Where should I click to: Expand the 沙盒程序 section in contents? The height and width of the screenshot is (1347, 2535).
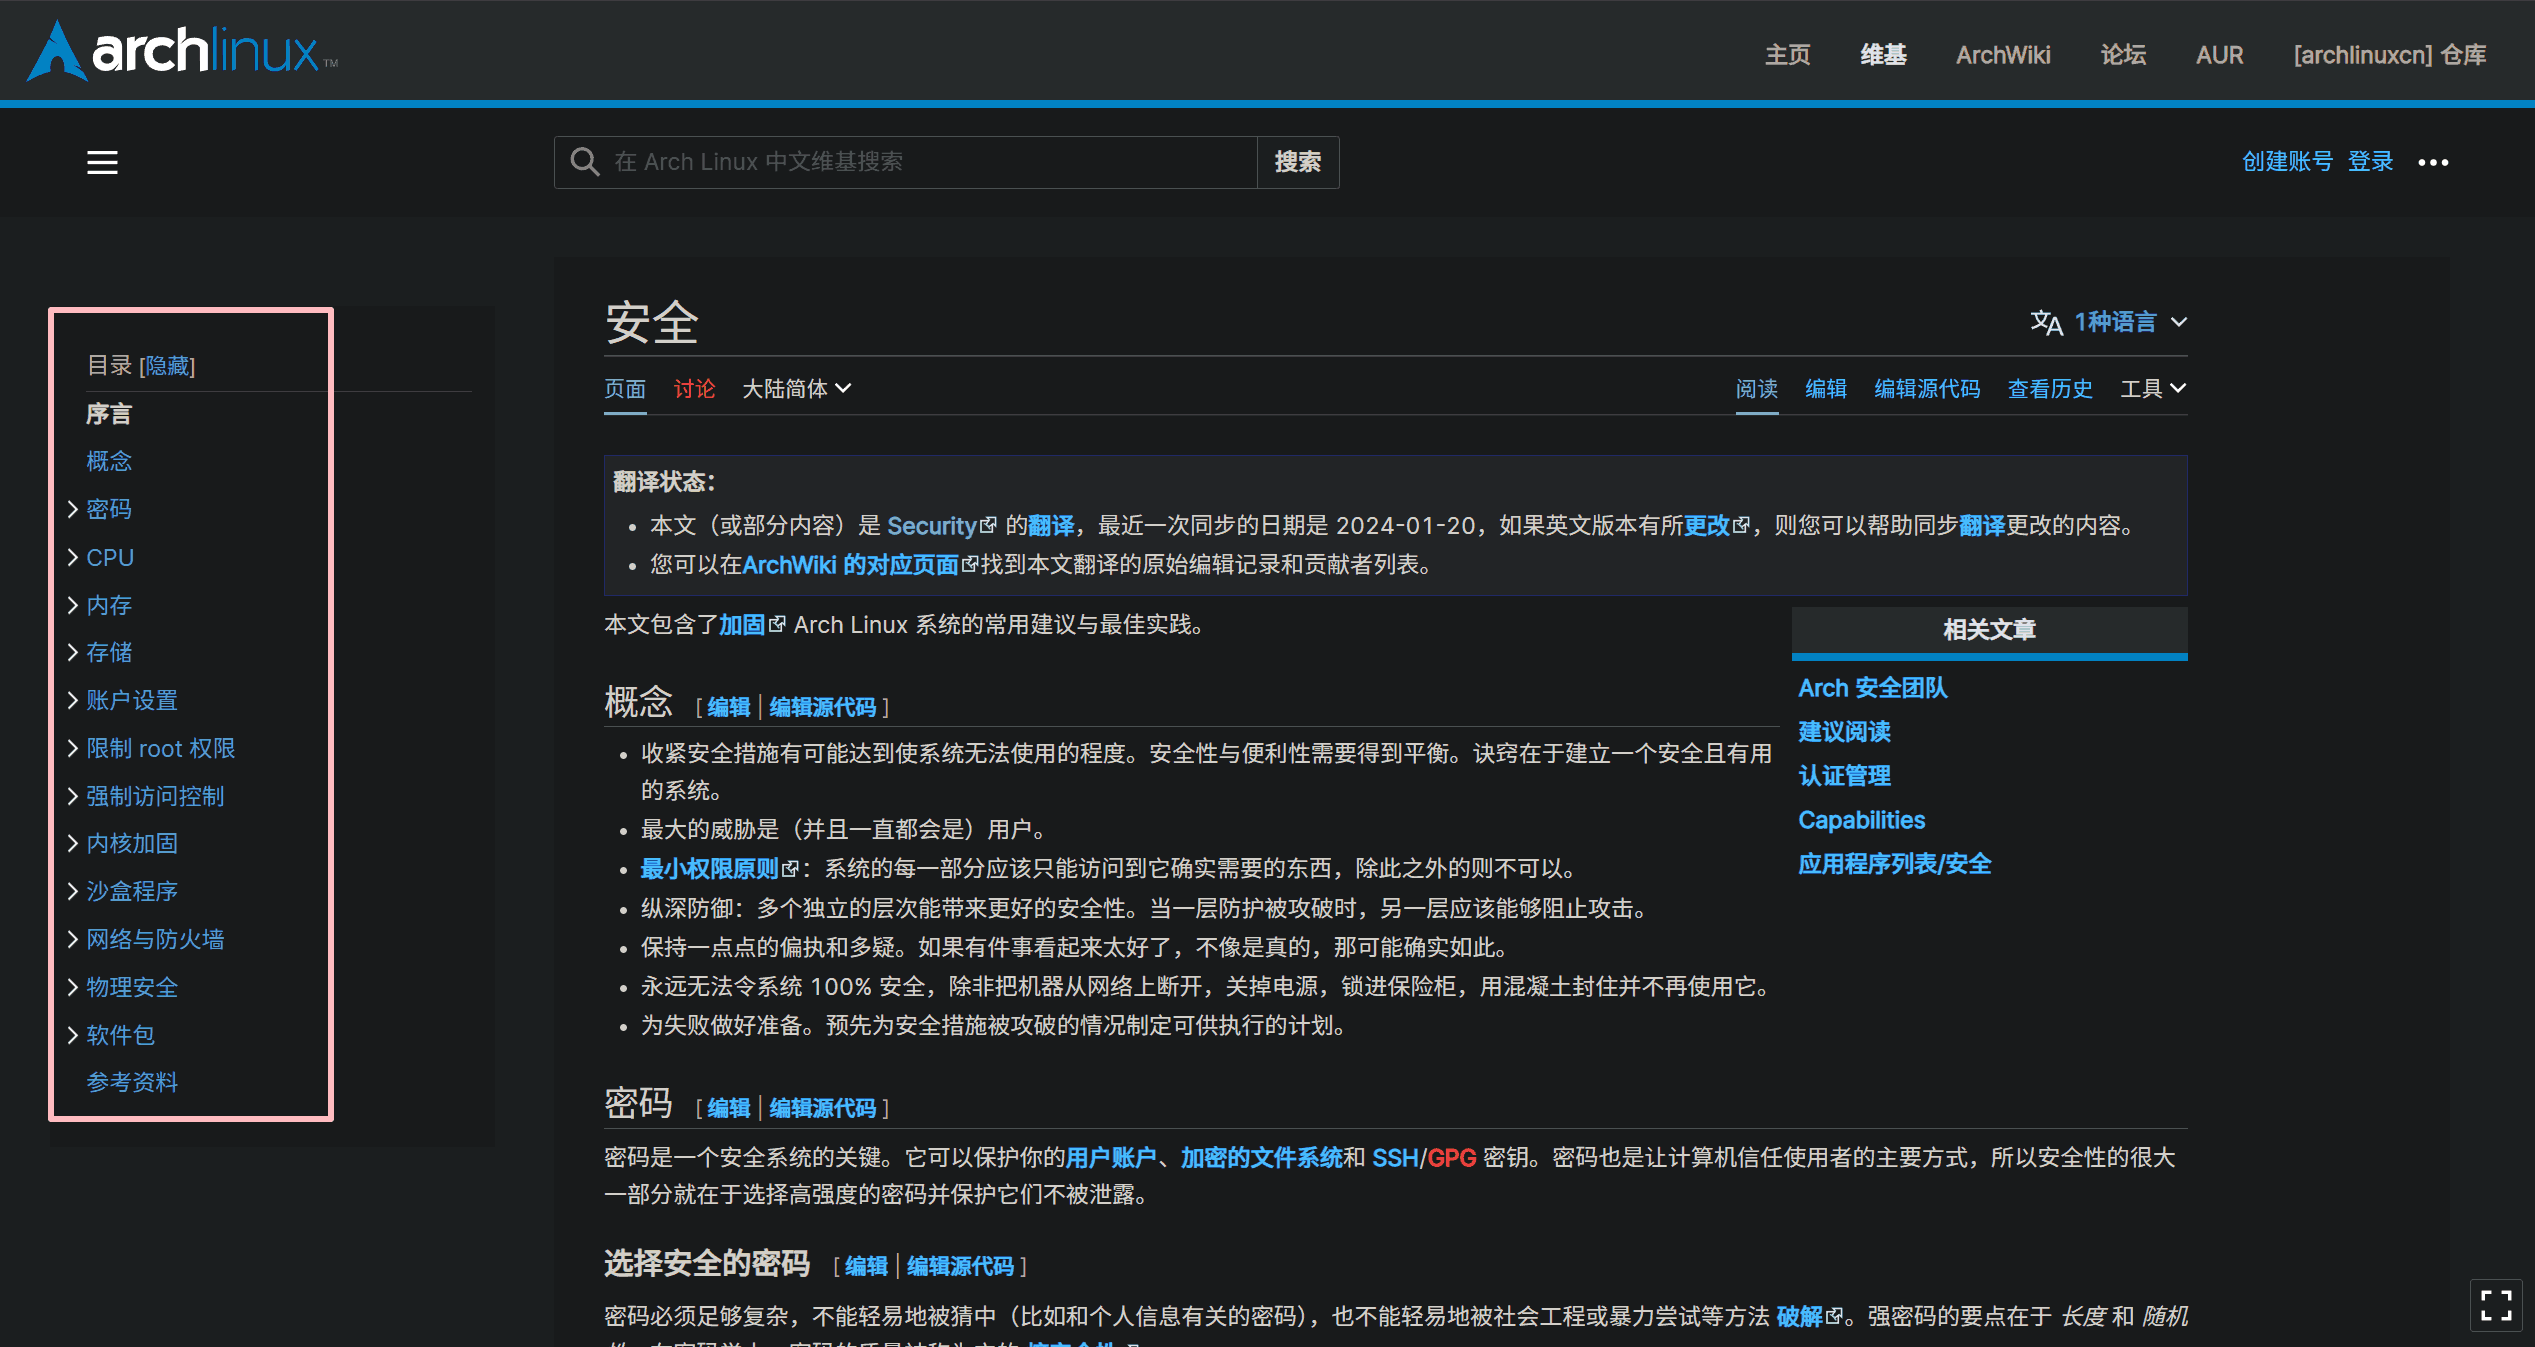[x=73, y=891]
